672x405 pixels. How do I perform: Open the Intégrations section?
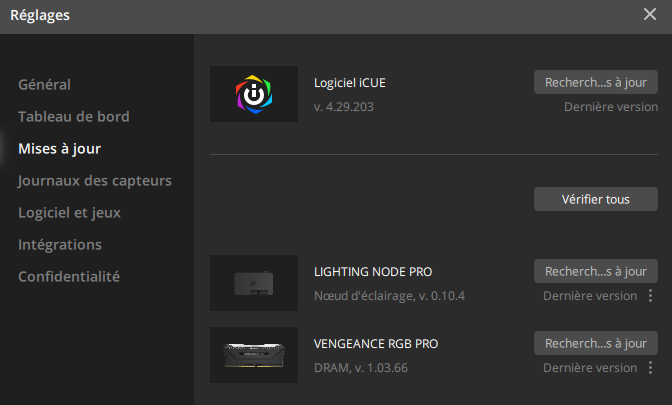[60, 245]
